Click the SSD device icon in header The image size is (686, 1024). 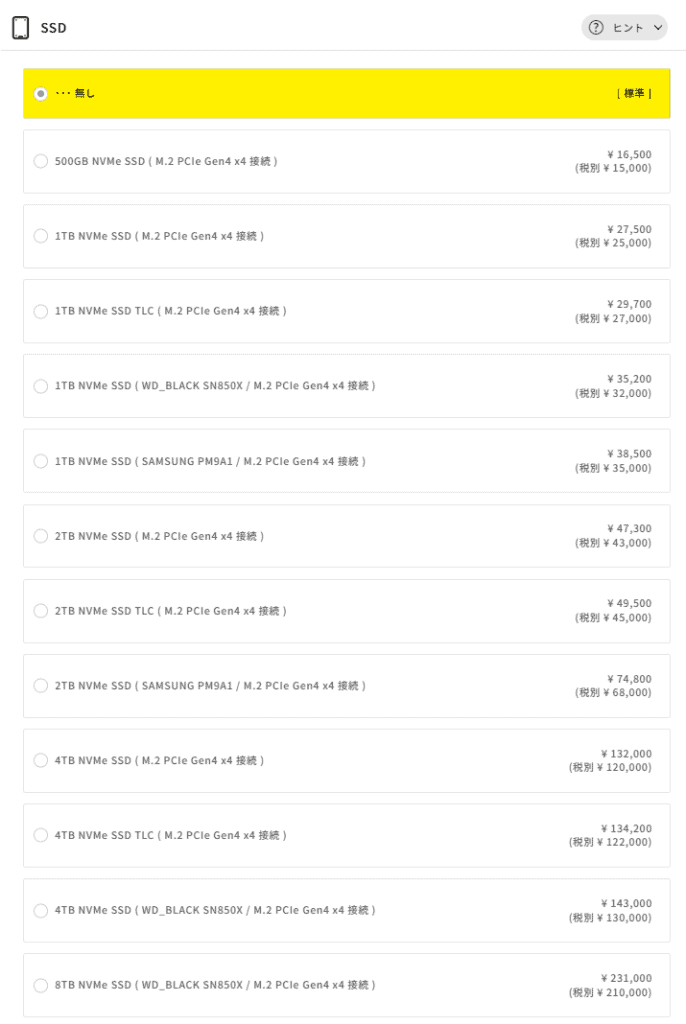20,28
